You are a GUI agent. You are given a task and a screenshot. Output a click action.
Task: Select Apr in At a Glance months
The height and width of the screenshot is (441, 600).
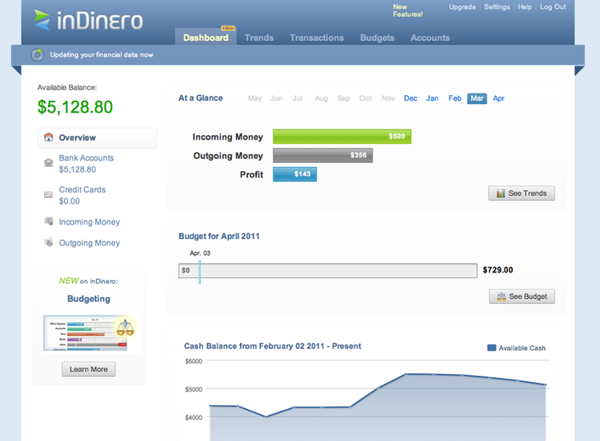coord(498,98)
